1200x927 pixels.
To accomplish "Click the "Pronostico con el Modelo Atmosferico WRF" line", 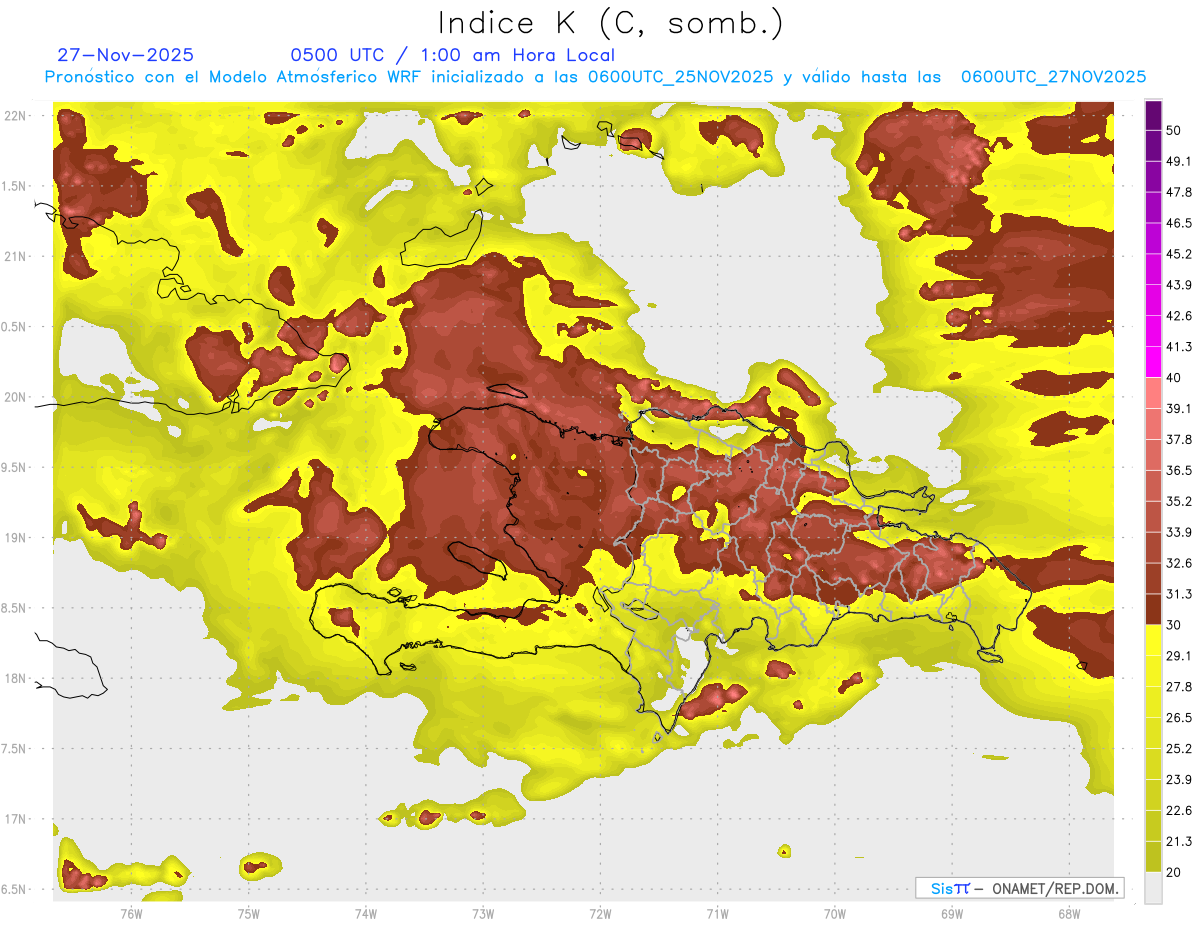I will coord(595,77).
